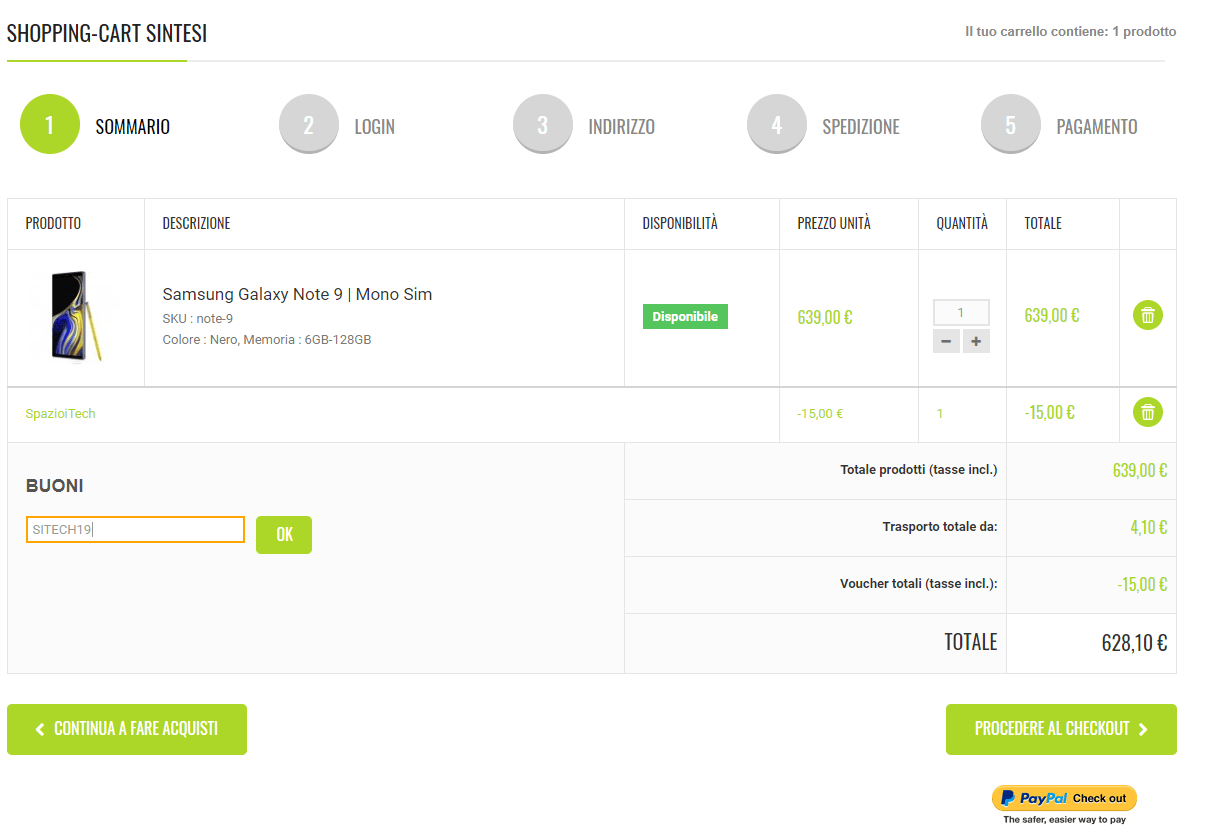Click the voucher row quantity 1
This screenshot has width=1215, height=832.
point(940,413)
